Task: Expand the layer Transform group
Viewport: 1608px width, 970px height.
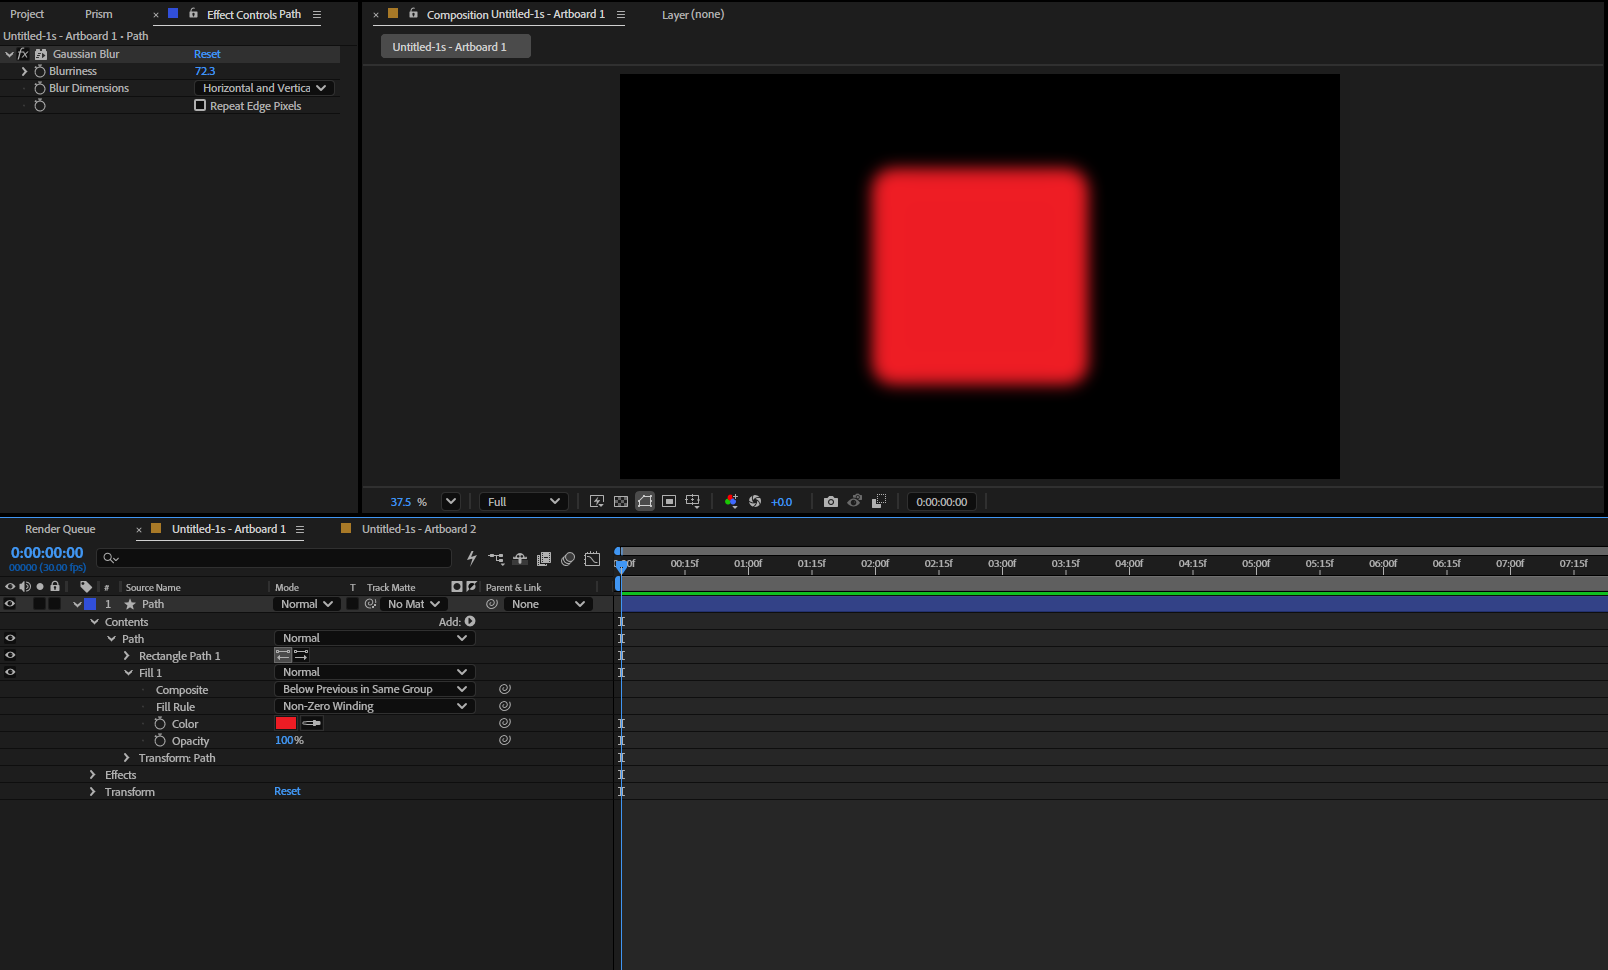Action: (x=93, y=792)
